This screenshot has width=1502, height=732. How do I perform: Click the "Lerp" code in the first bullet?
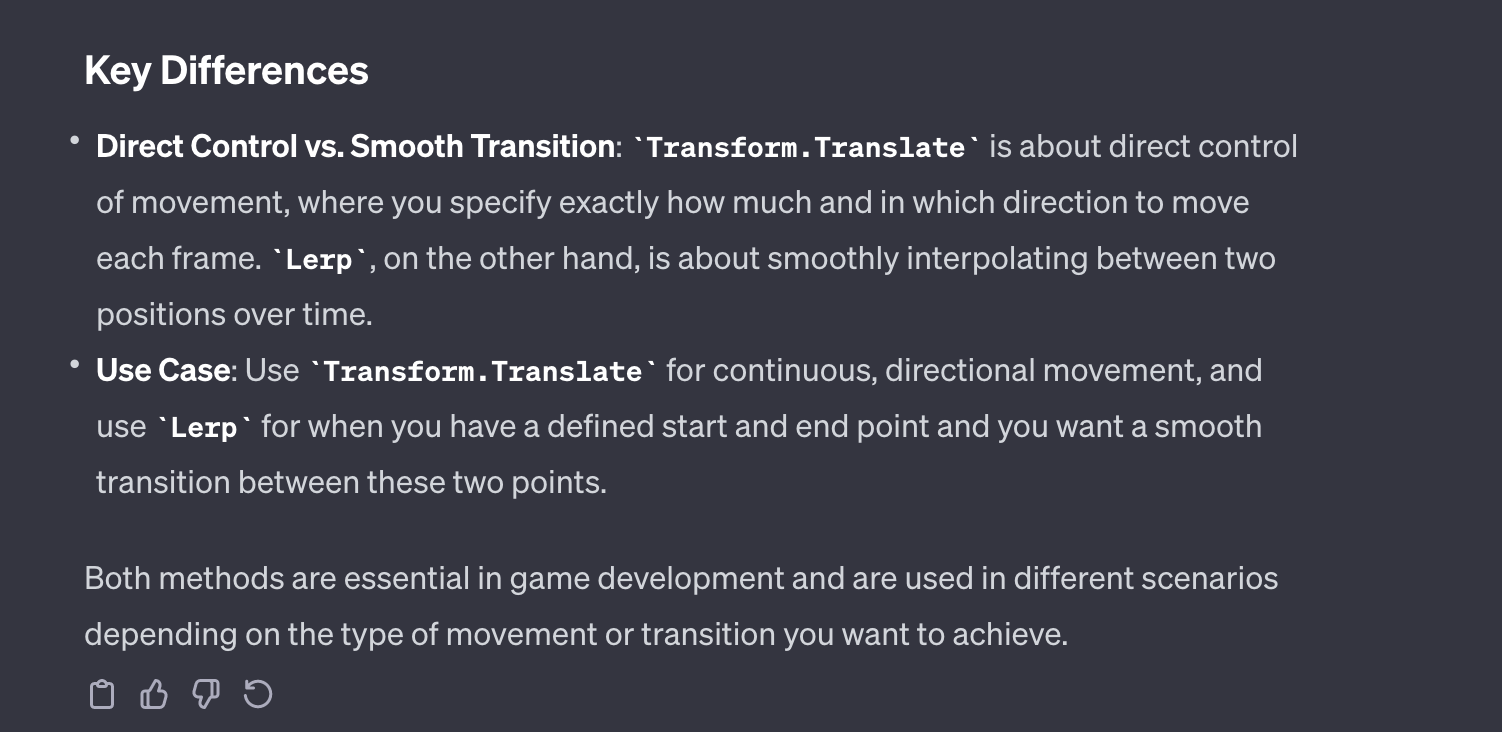[x=320, y=260]
